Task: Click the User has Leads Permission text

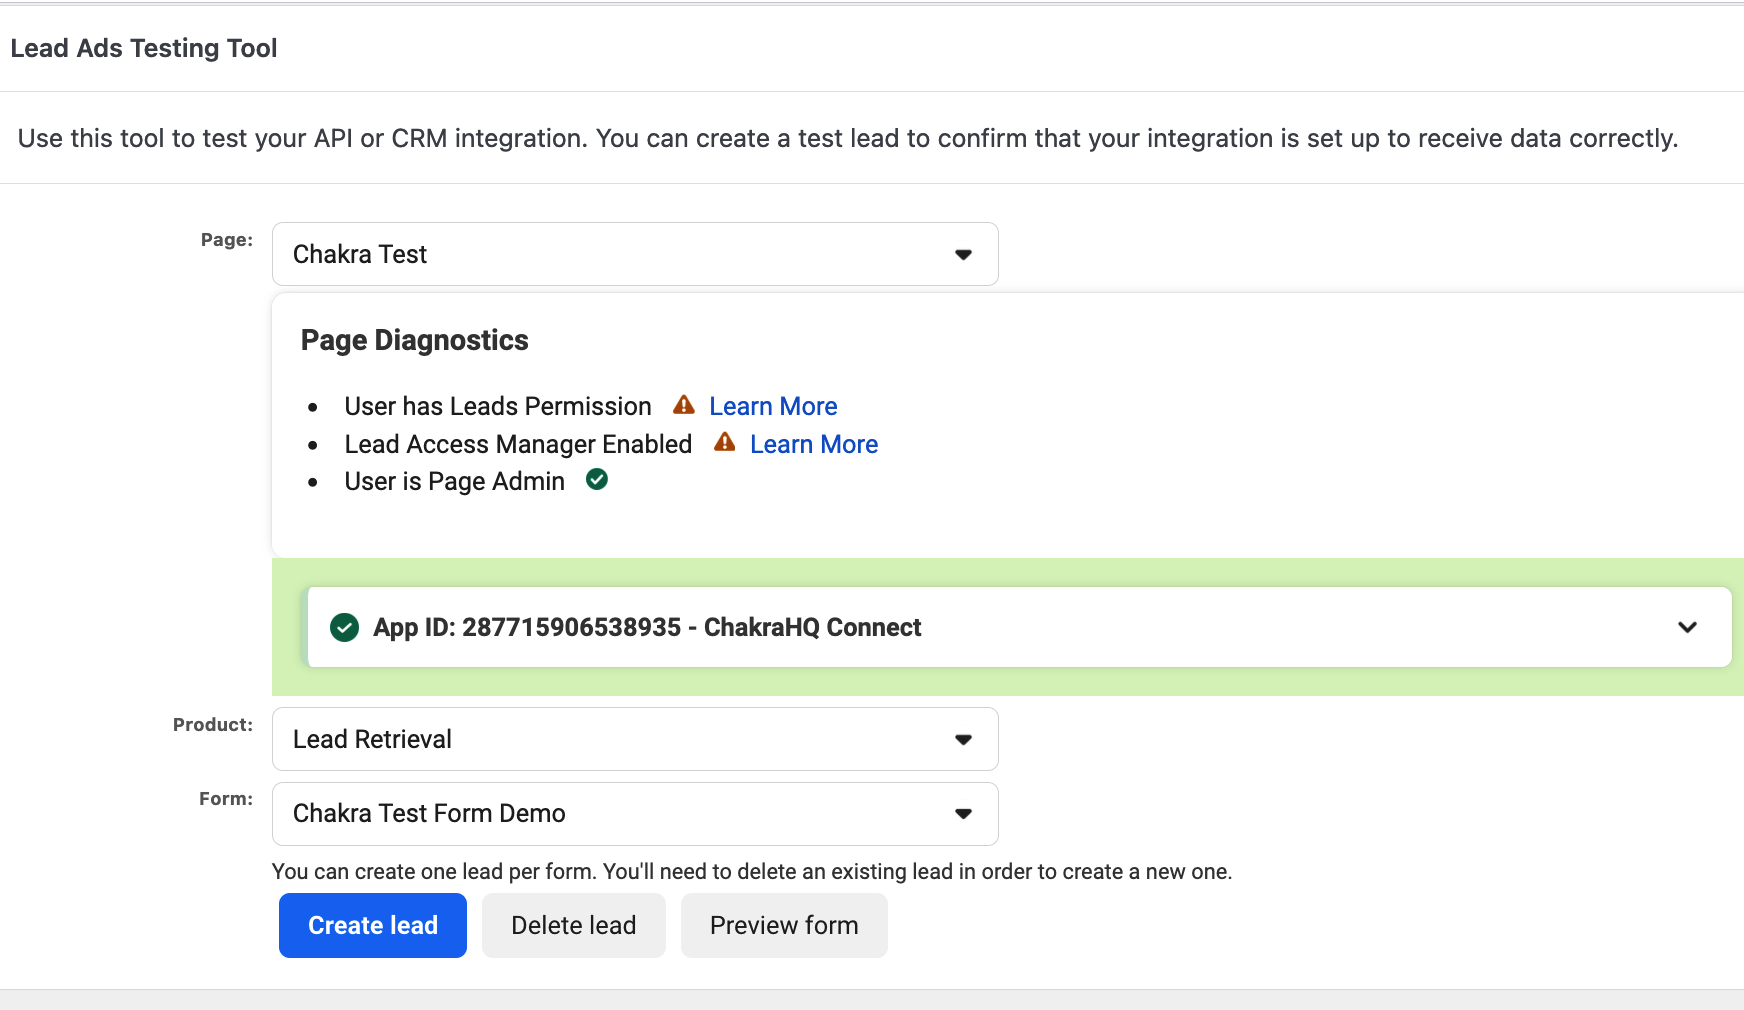Action: (x=498, y=406)
